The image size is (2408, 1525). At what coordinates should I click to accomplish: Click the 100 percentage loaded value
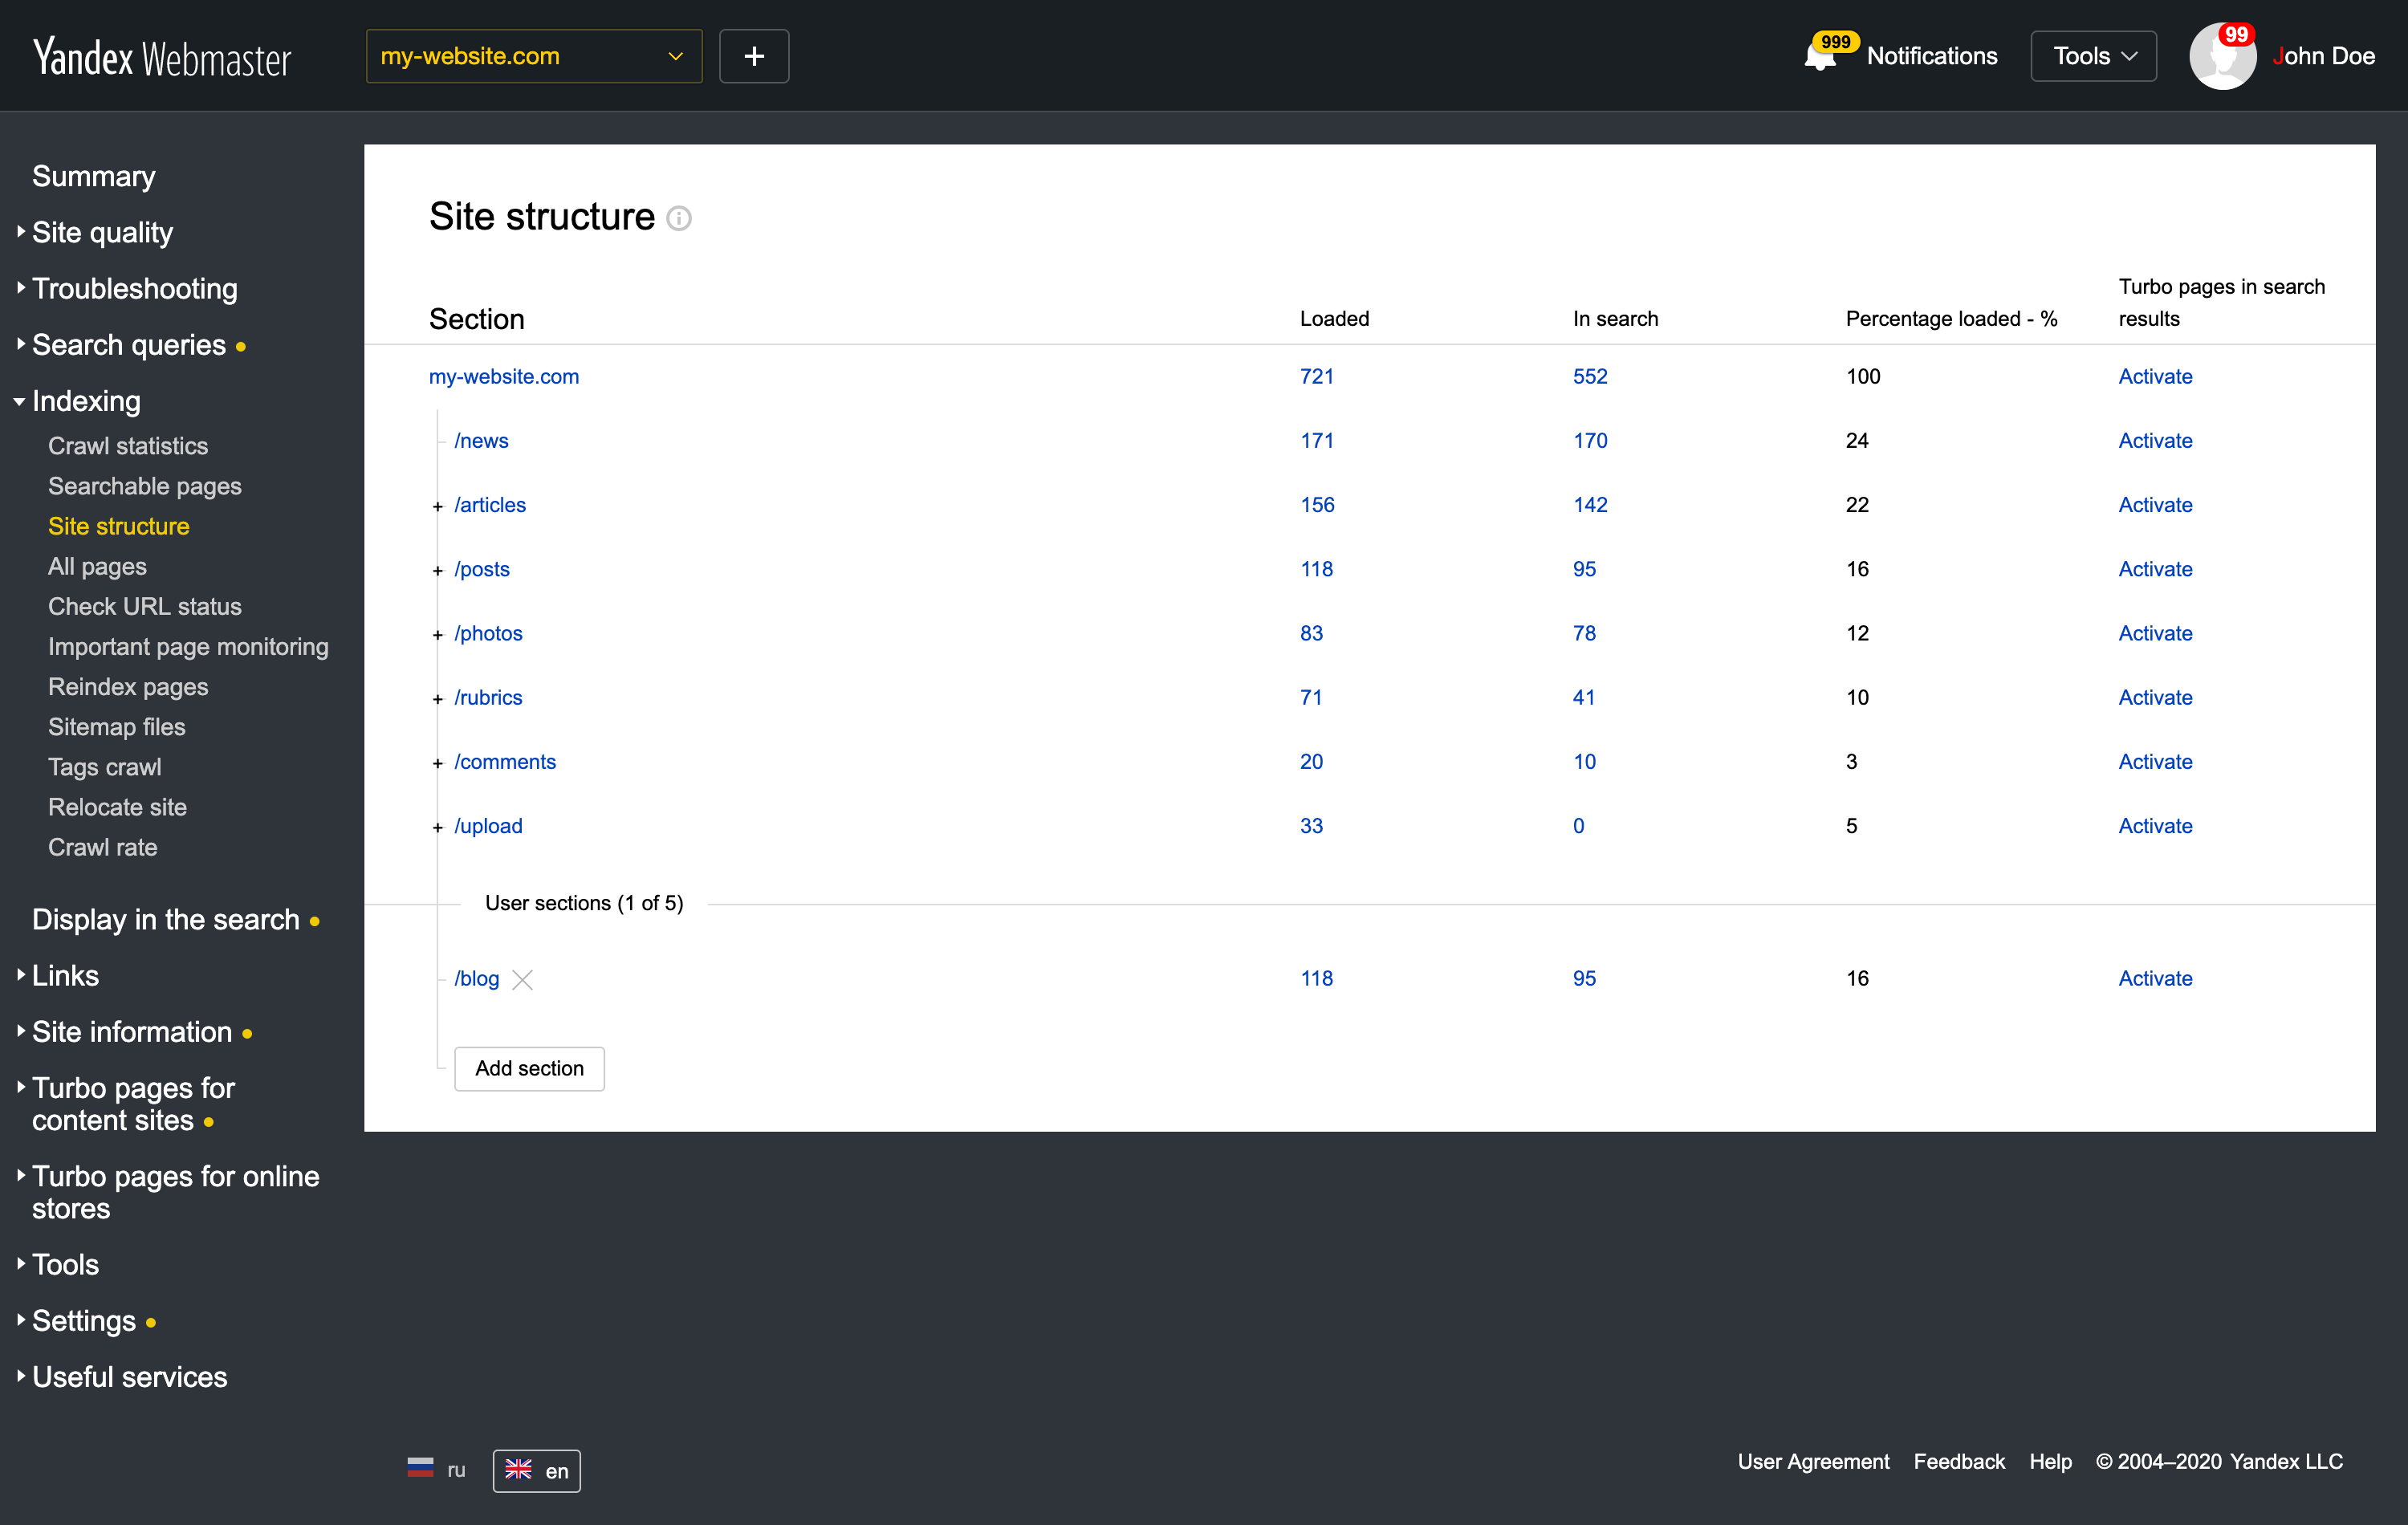pyautogui.click(x=1864, y=376)
